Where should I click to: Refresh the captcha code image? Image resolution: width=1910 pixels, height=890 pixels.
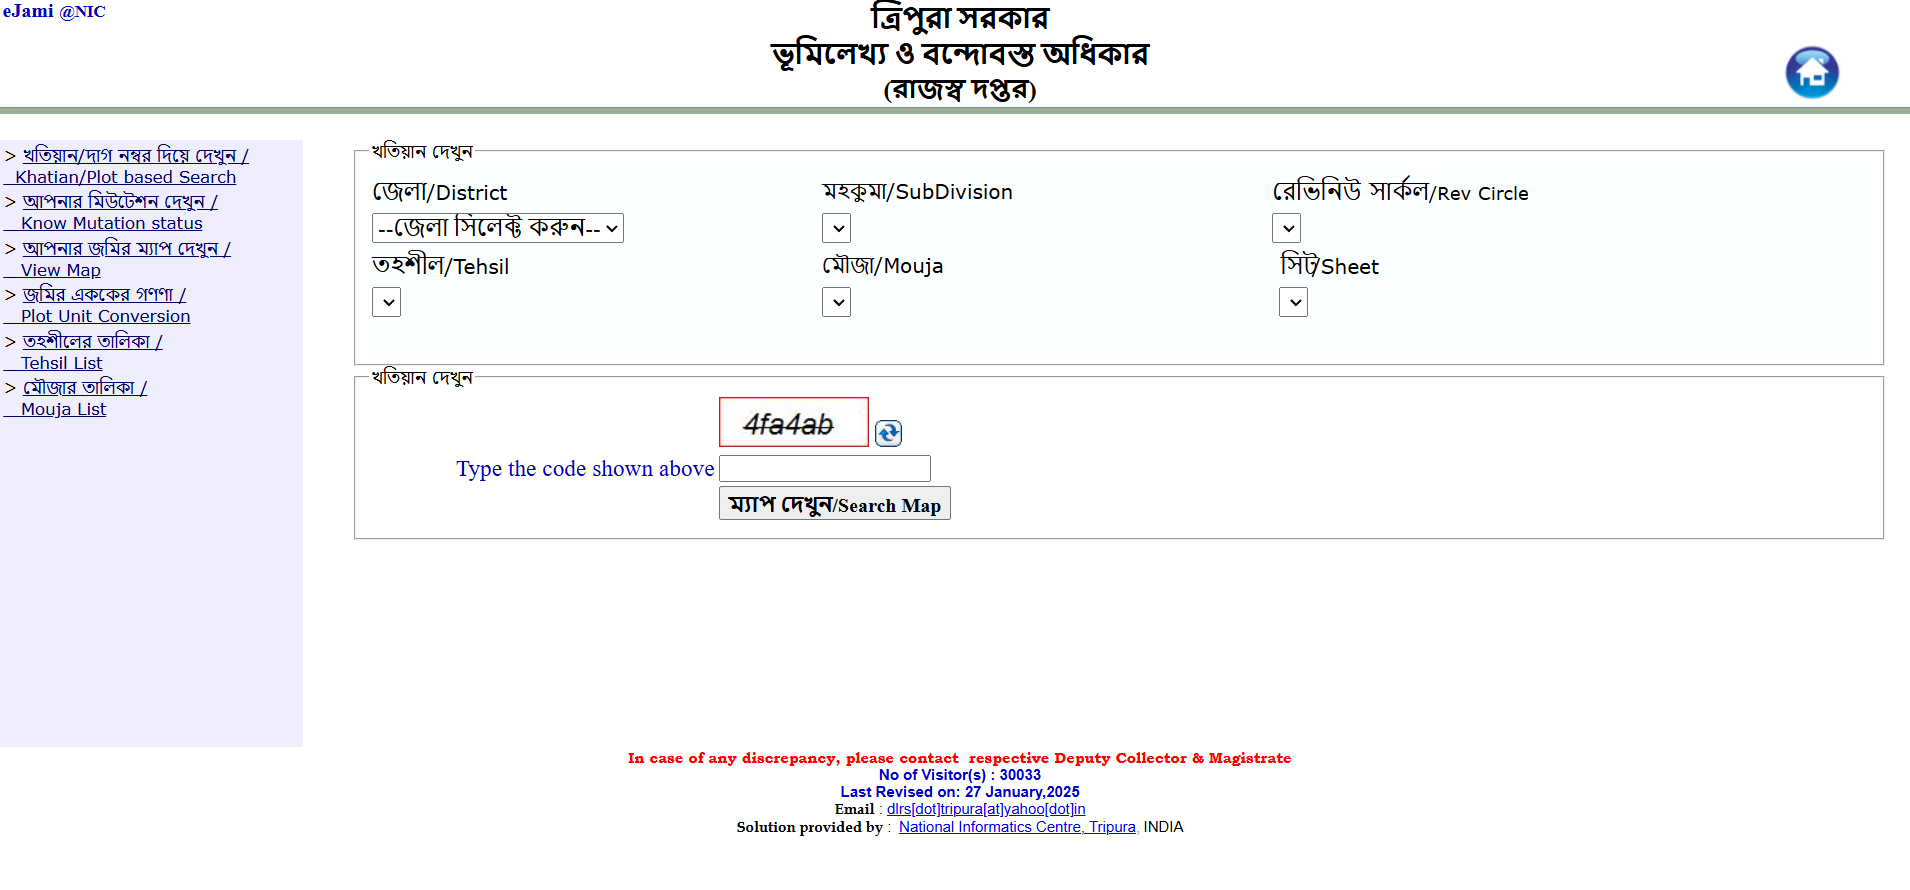point(888,433)
